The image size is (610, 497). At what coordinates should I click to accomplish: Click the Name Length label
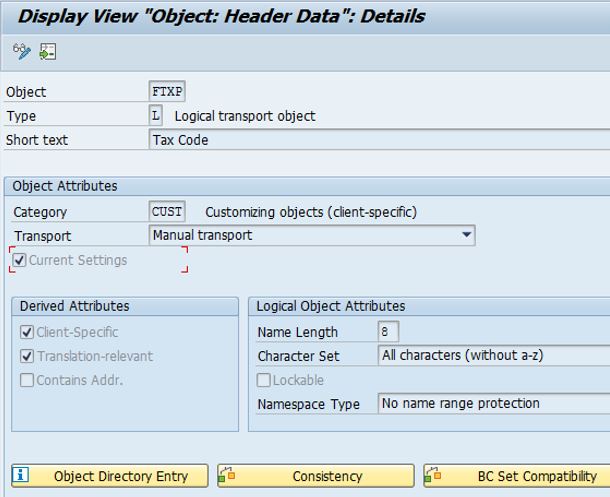click(x=298, y=332)
